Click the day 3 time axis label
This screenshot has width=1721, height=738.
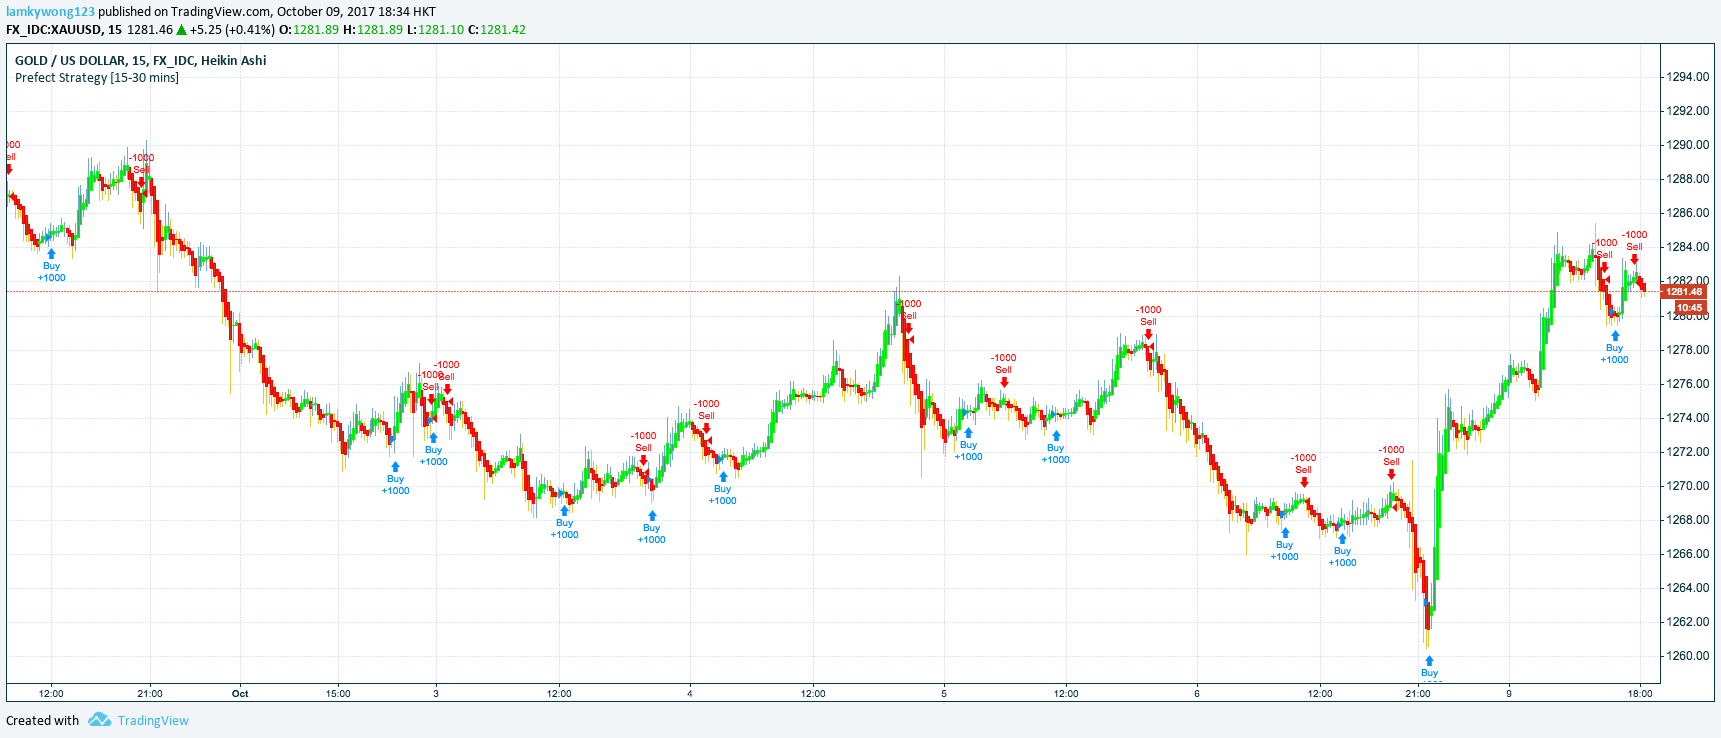[436, 693]
